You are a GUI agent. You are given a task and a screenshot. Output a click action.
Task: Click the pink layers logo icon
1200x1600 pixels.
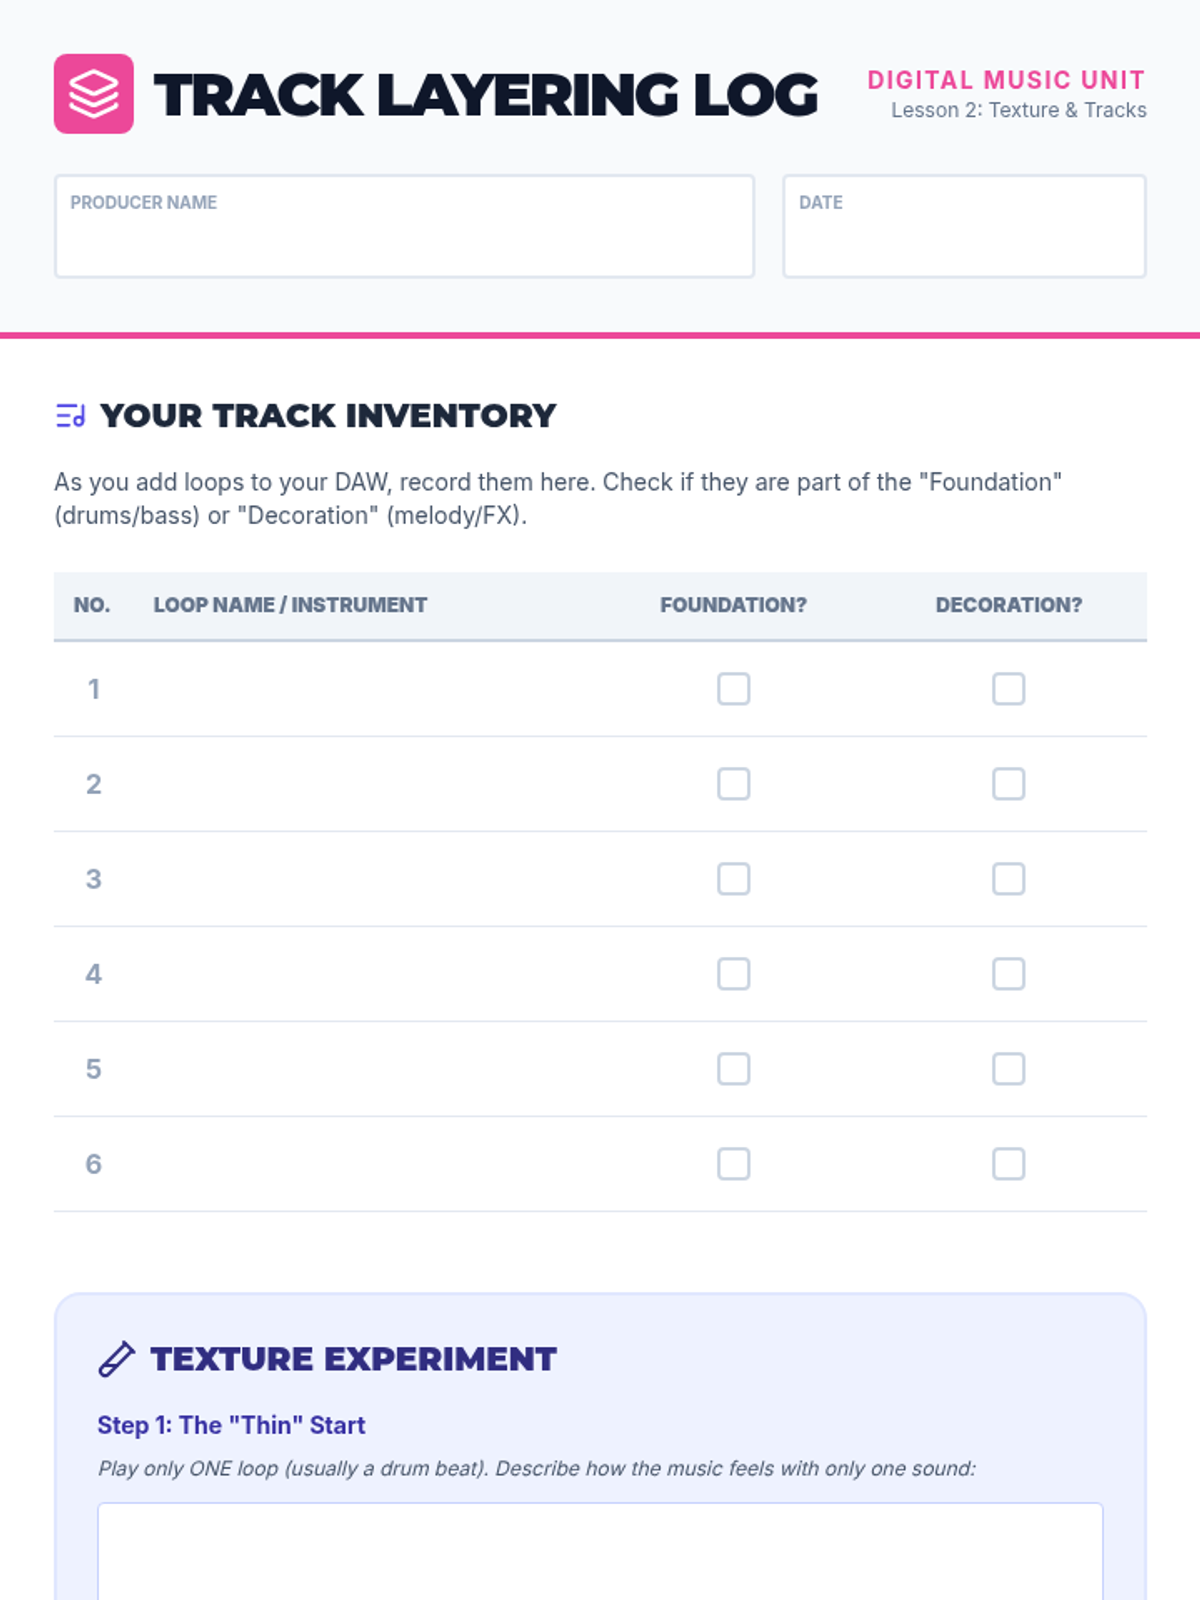93,94
